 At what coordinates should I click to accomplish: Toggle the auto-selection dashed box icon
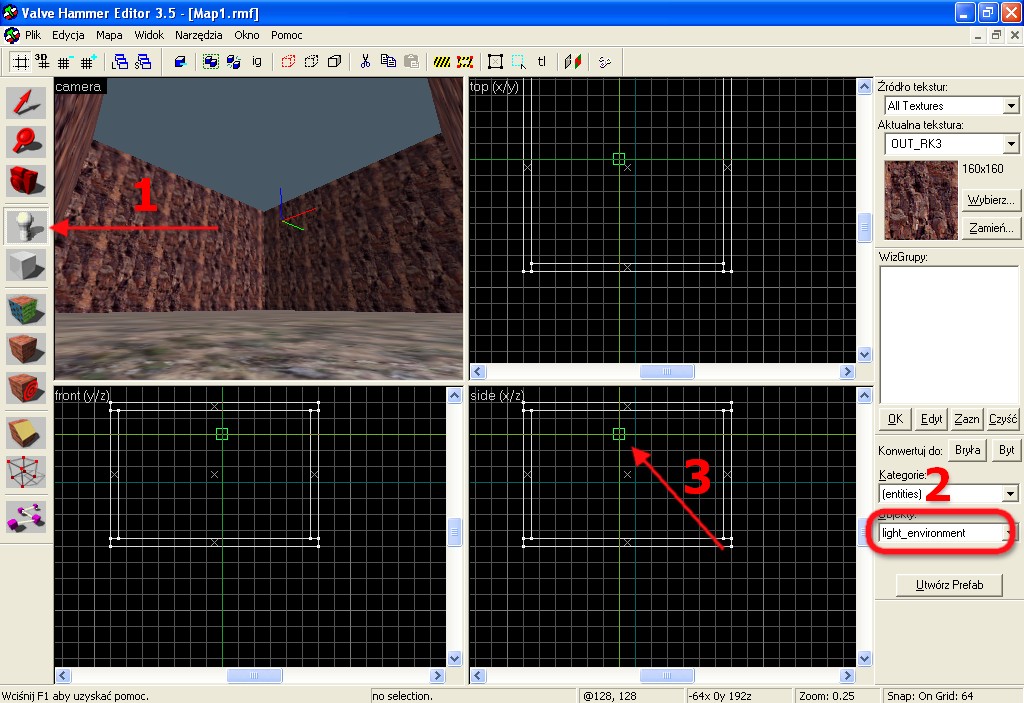(x=519, y=62)
